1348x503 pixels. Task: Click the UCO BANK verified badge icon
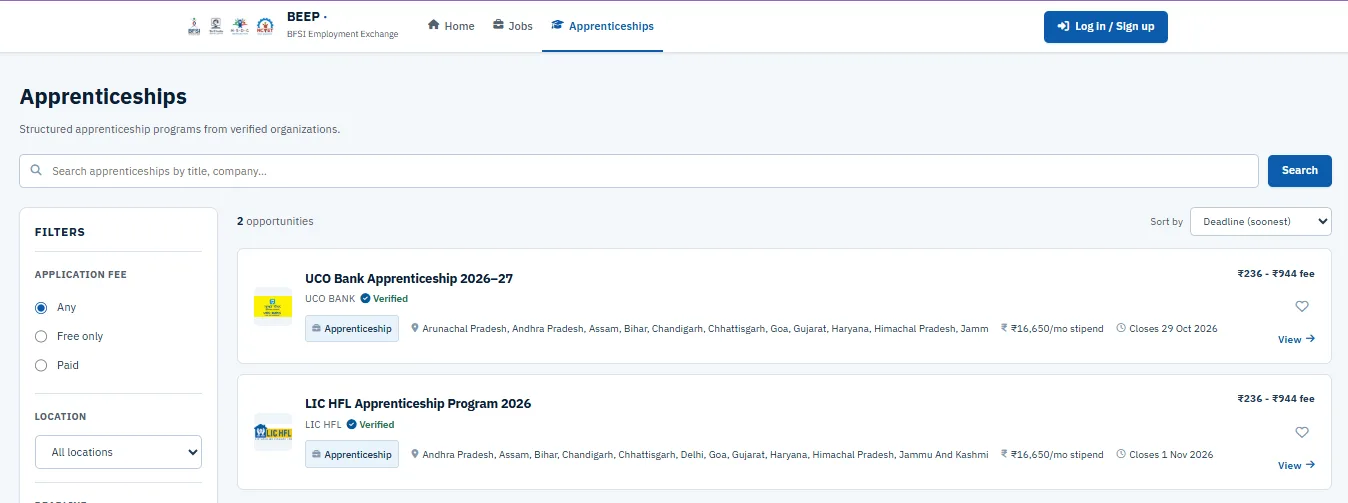pos(365,298)
